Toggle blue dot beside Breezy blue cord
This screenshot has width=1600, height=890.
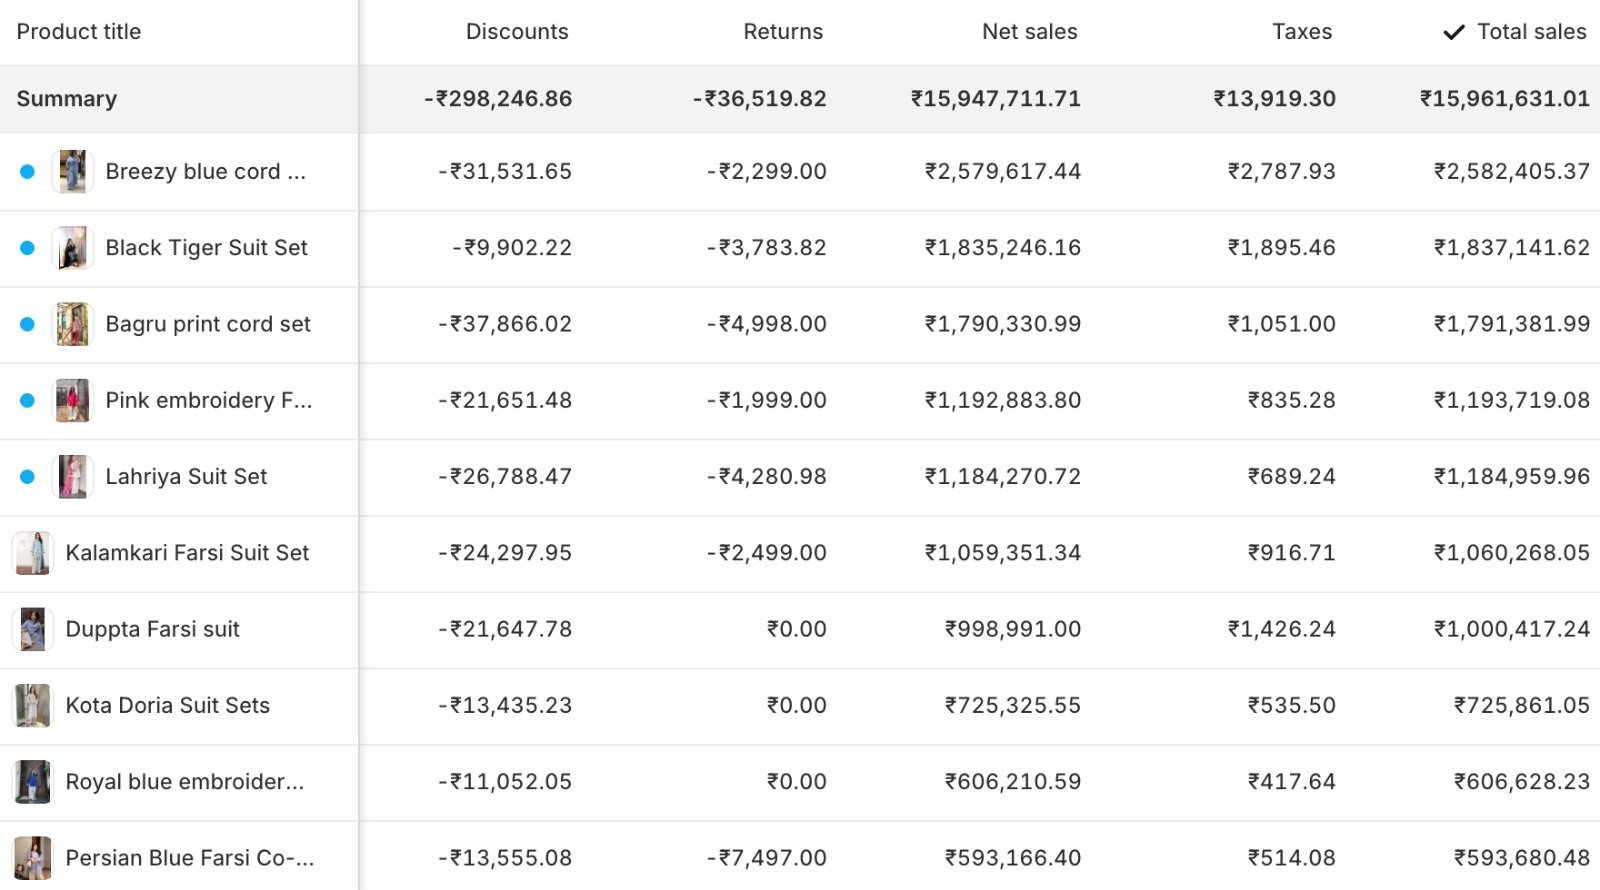[x=28, y=172]
